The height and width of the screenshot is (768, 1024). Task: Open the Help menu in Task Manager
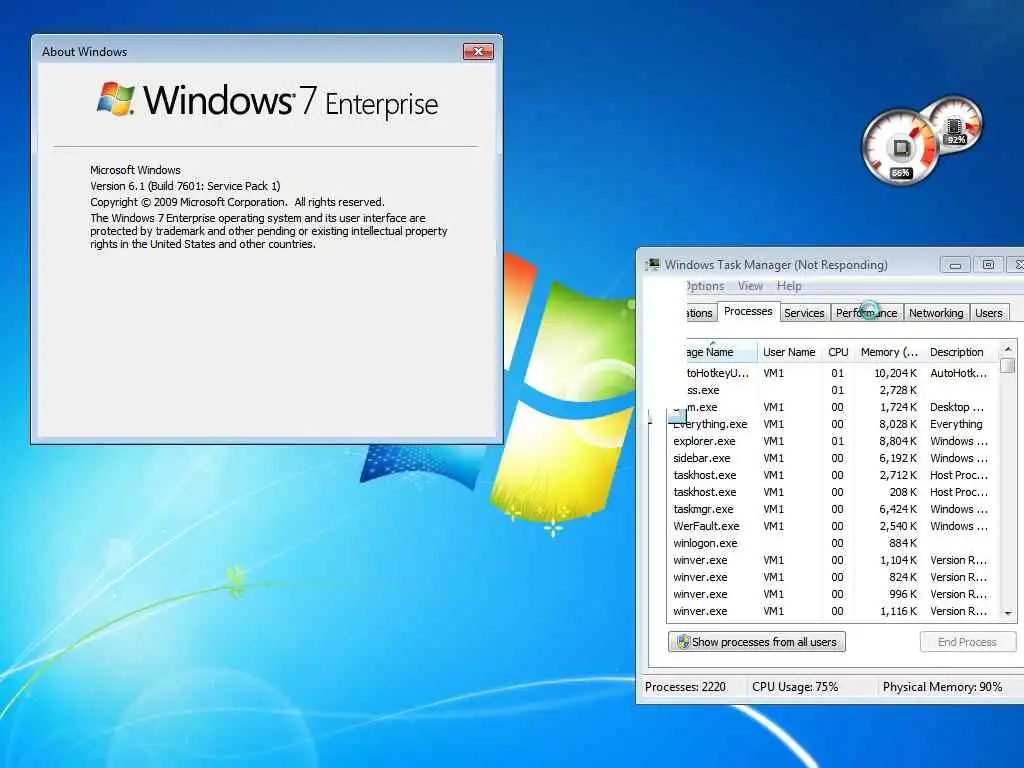click(x=789, y=286)
